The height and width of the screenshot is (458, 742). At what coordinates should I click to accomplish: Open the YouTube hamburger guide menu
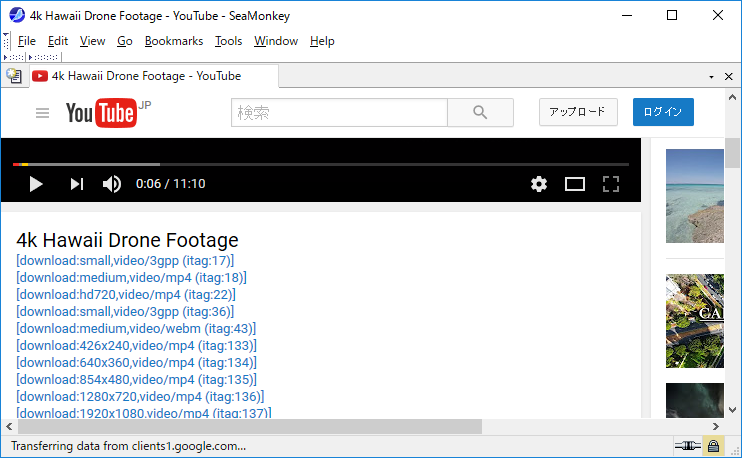(x=43, y=113)
